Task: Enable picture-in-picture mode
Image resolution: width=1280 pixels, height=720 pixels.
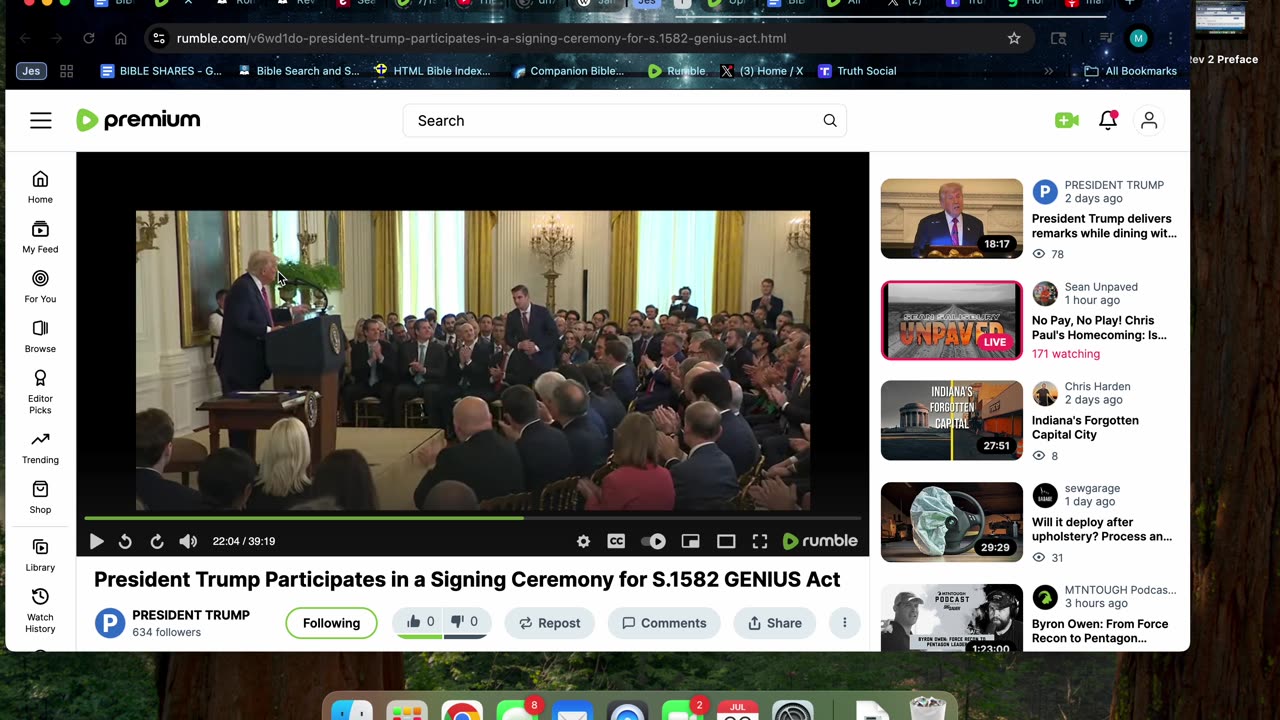Action: (x=690, y=541)
